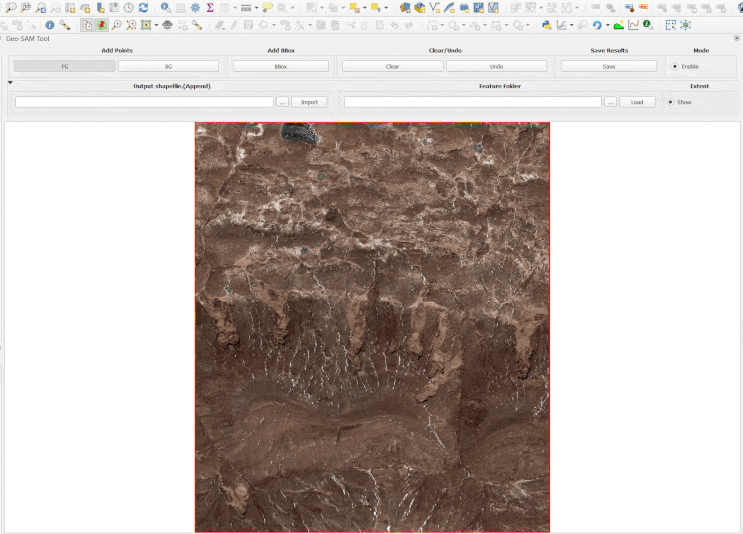Viewport: 743px width, 534px height.
Task: Create a New Spatial Bookmark
Action: click(x=100, y=8)
